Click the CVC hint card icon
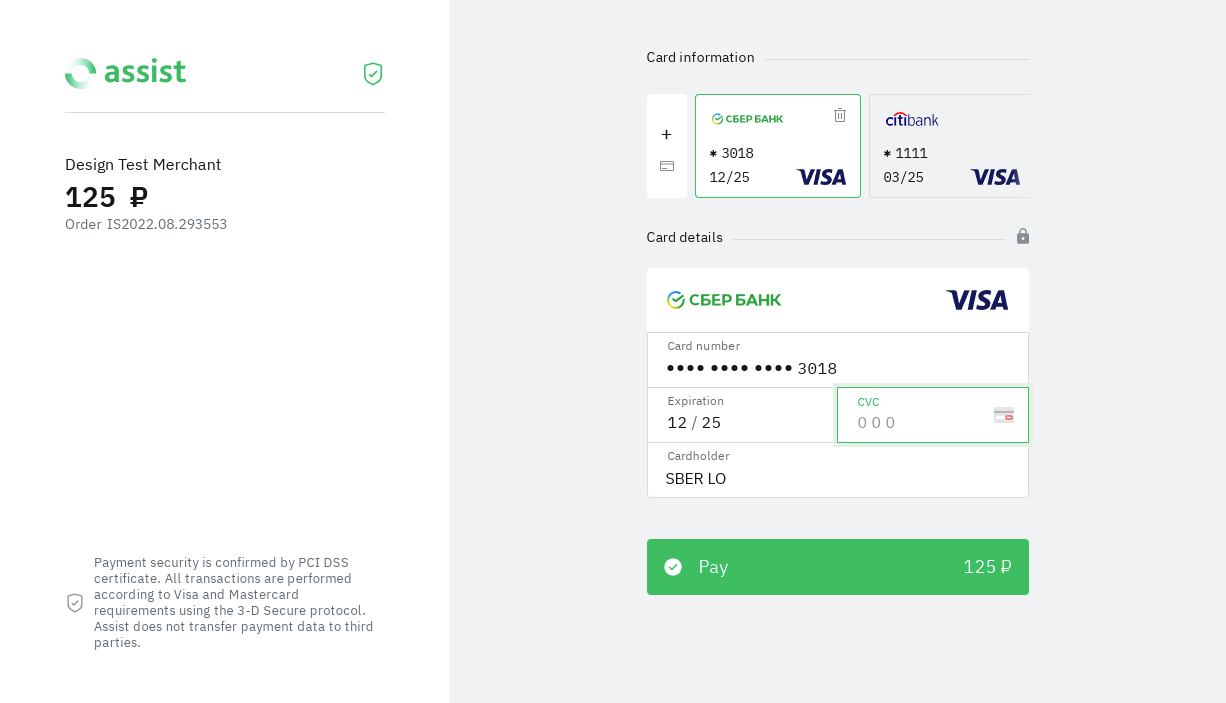The height and width of the screenshot is (703, 1226). (x=1003, y=415)
